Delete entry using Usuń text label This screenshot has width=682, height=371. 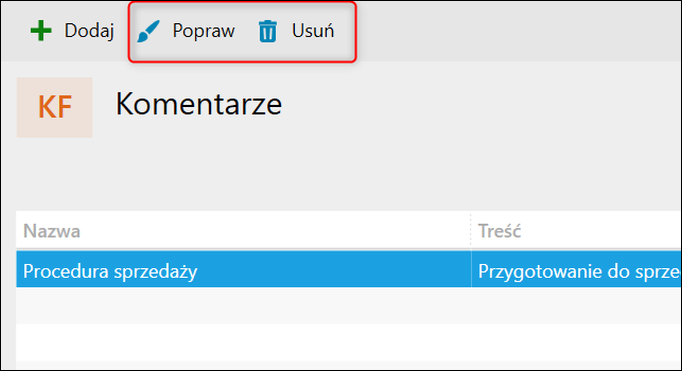coord(313,31)
